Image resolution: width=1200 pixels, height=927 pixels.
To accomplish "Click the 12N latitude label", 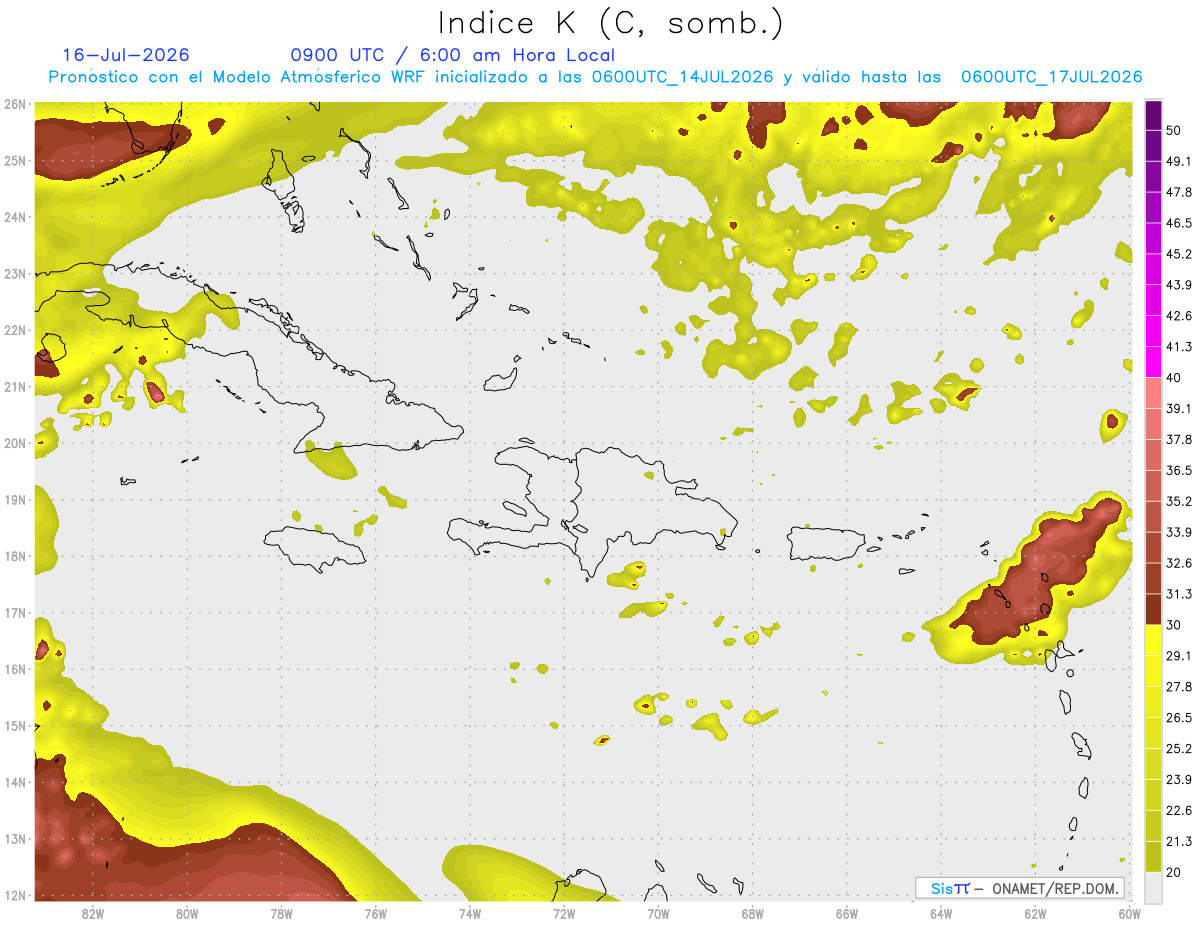I will pyautogui.click(x=15, y=895).
